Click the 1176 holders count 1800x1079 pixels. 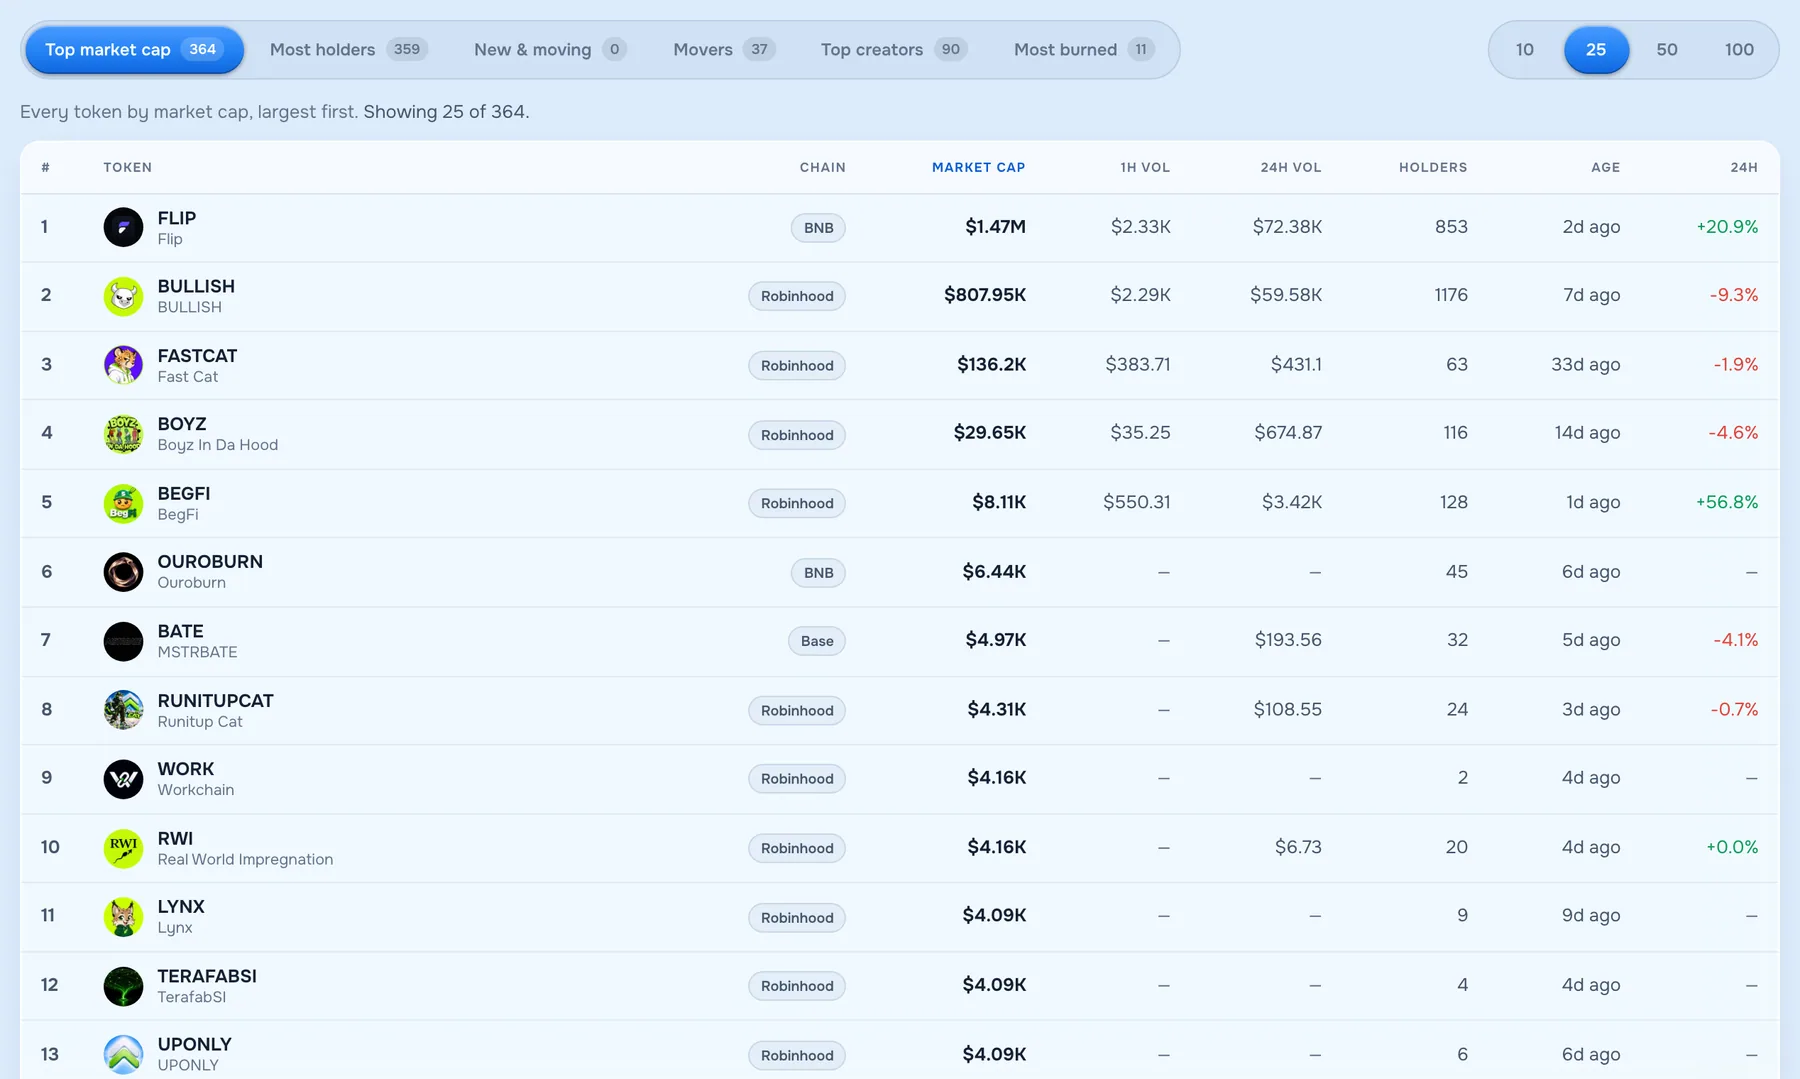[1451, 295]
